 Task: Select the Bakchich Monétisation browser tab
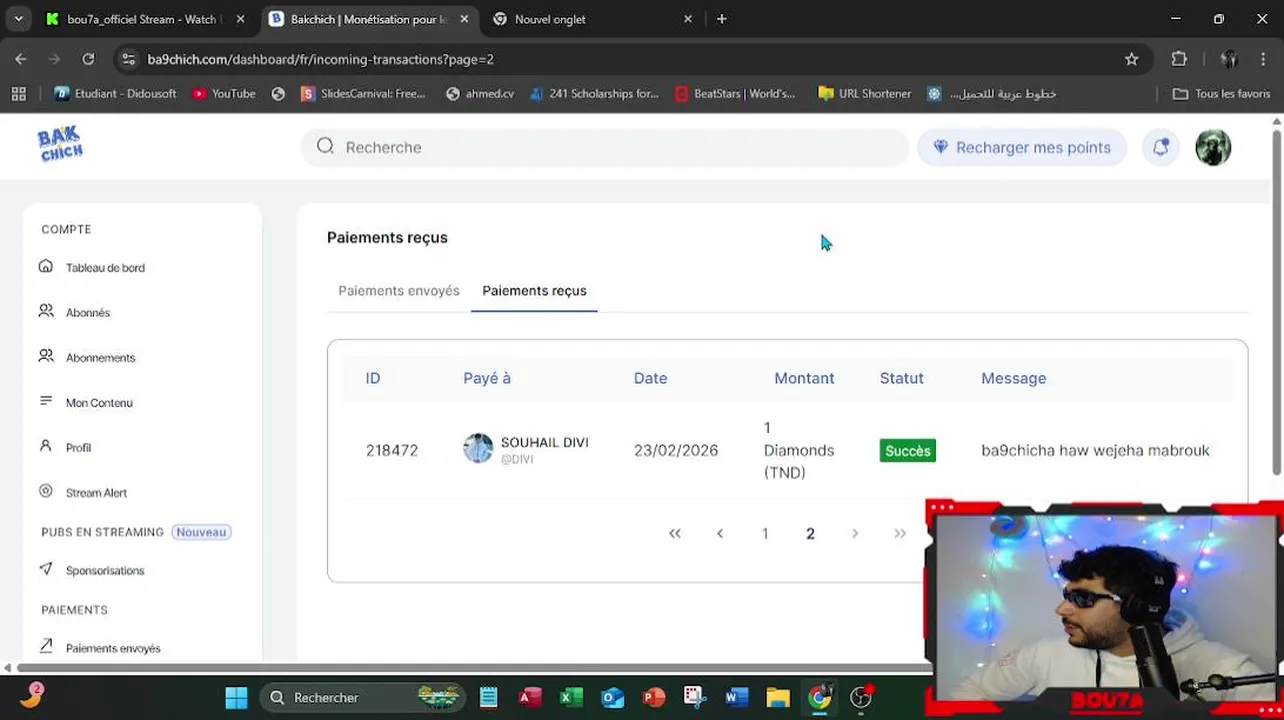click(x=368, y=19)
